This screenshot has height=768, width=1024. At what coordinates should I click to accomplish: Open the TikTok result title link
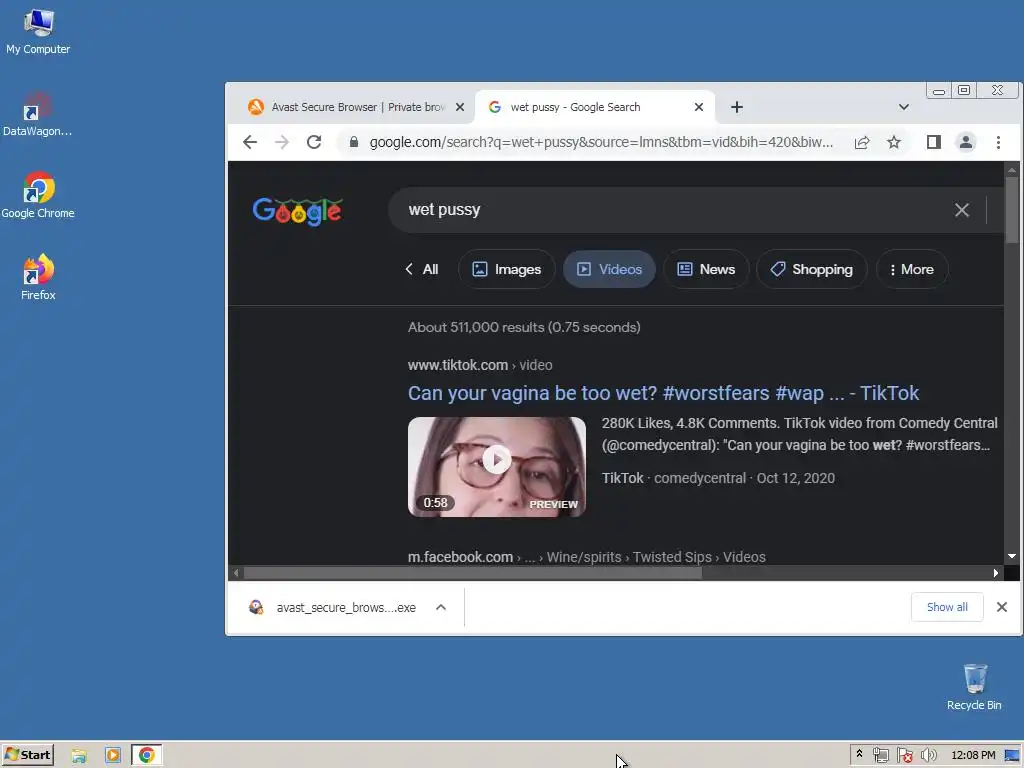pyautogui.click(x=663, y=393)
